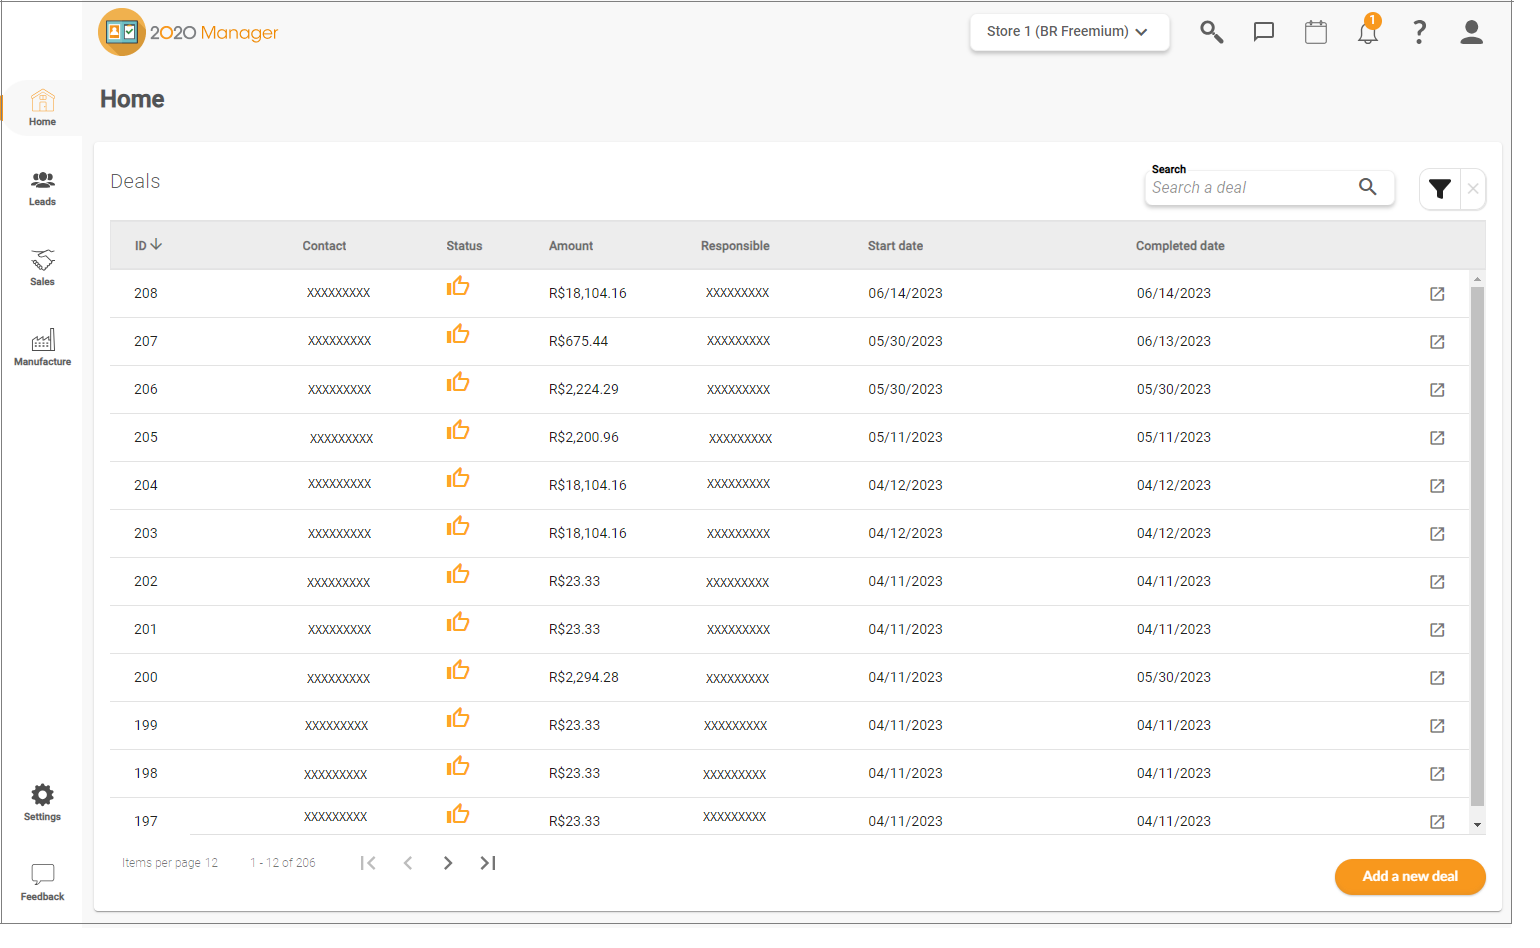Switch to the Sales section
This screenshot has width=1540, height=948.
tap(42, 268)
